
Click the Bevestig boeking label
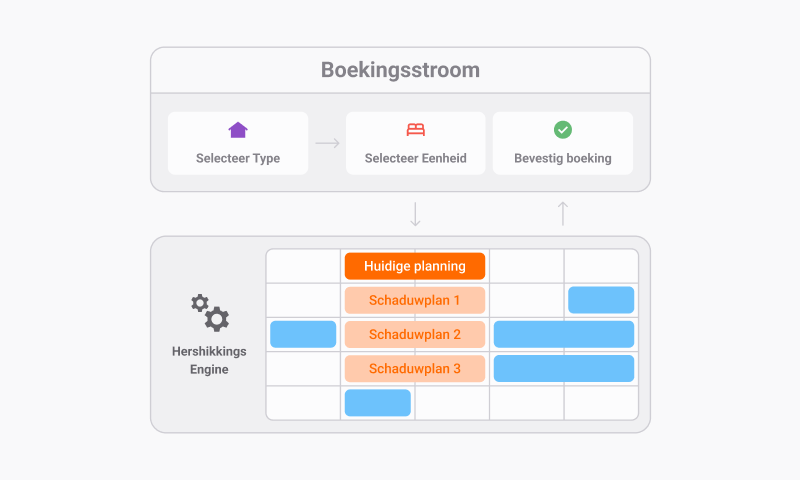(x=563, y=158)
